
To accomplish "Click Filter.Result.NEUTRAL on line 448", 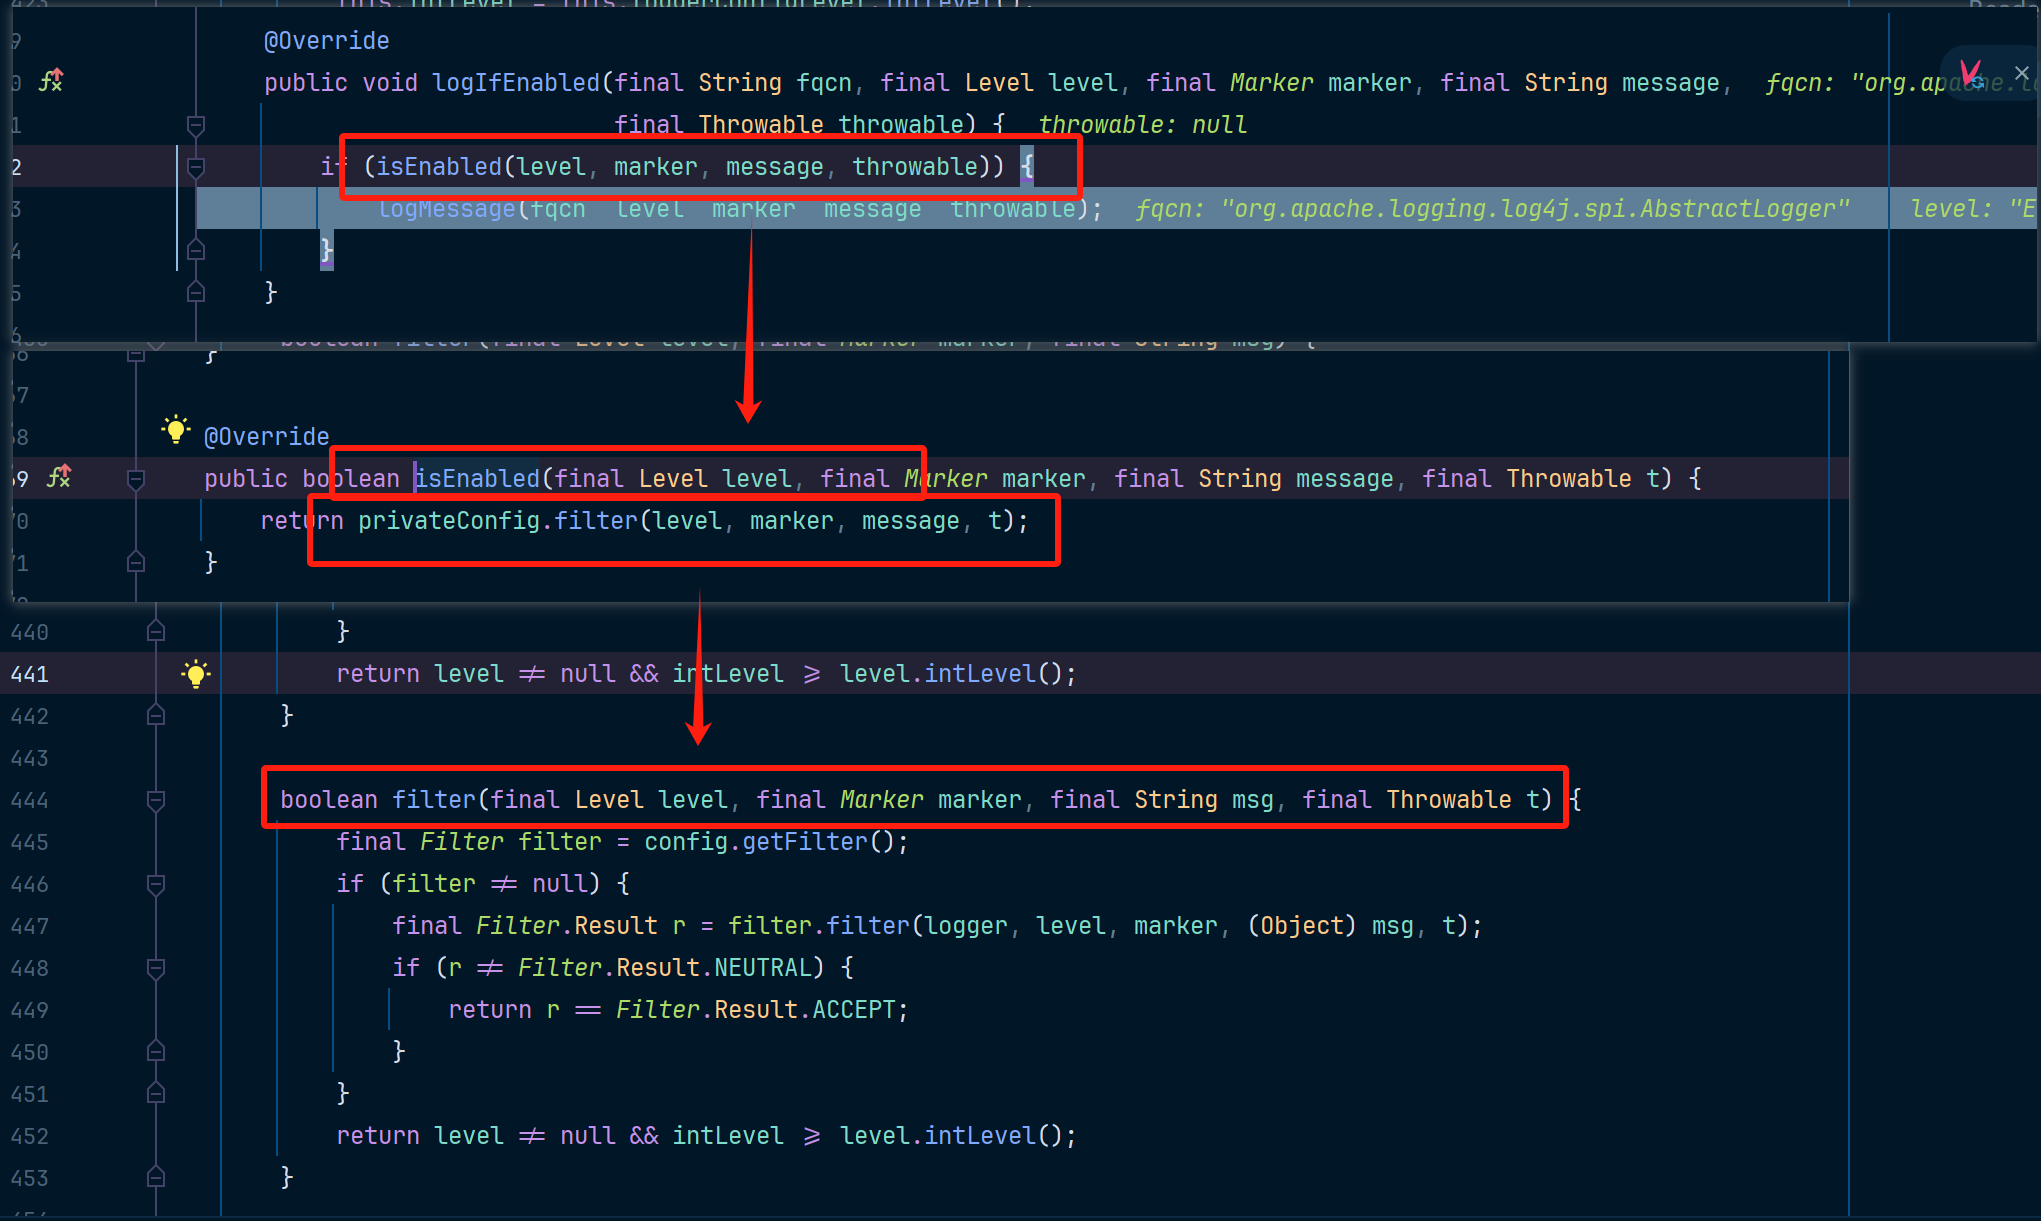I will 664,968.
